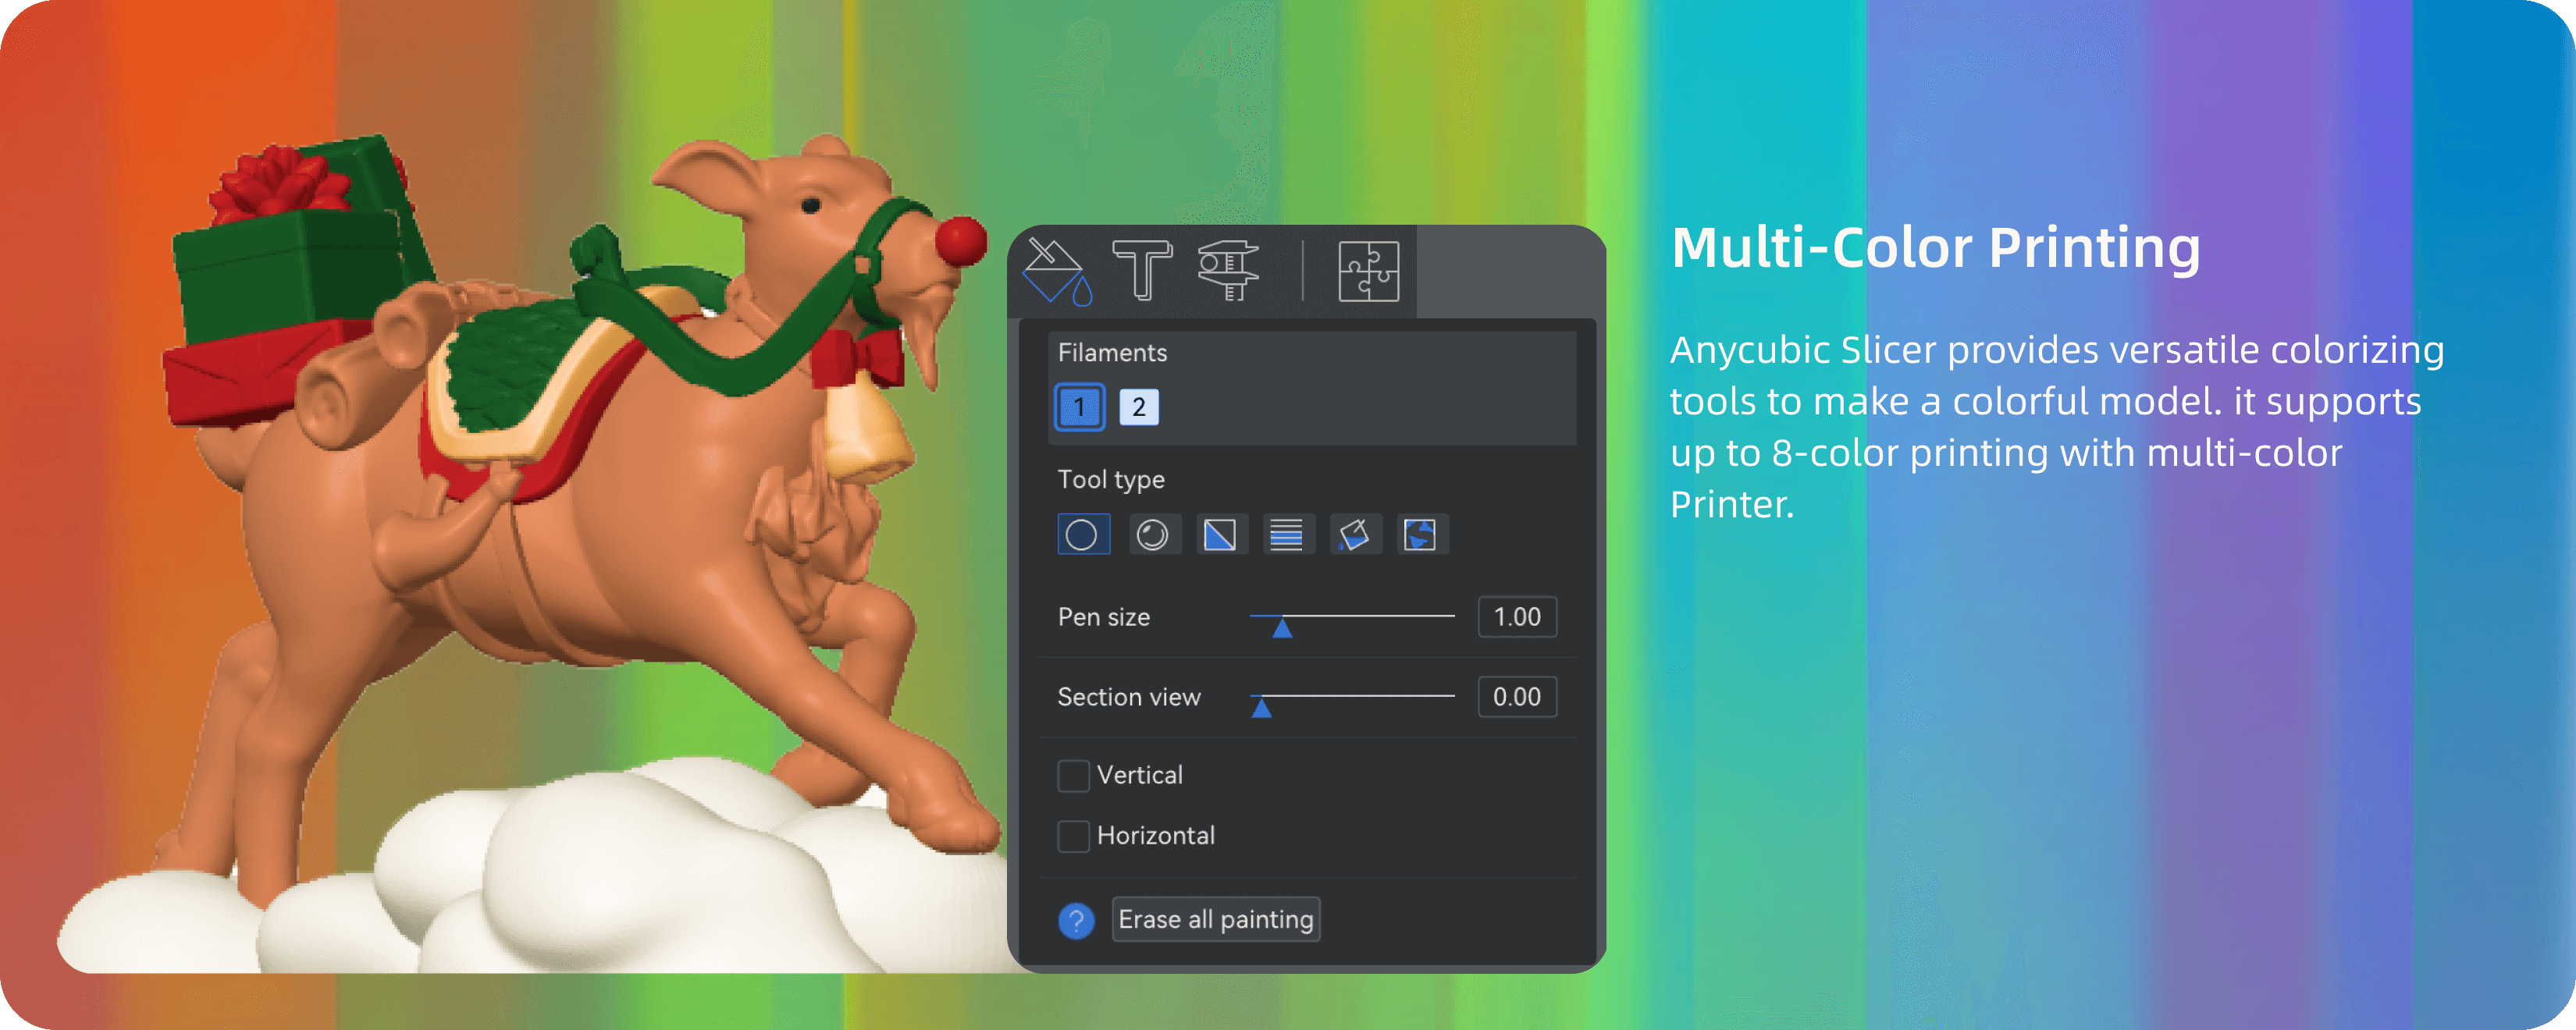
Task: Select the height range lines tool type
Action: 1287,534
